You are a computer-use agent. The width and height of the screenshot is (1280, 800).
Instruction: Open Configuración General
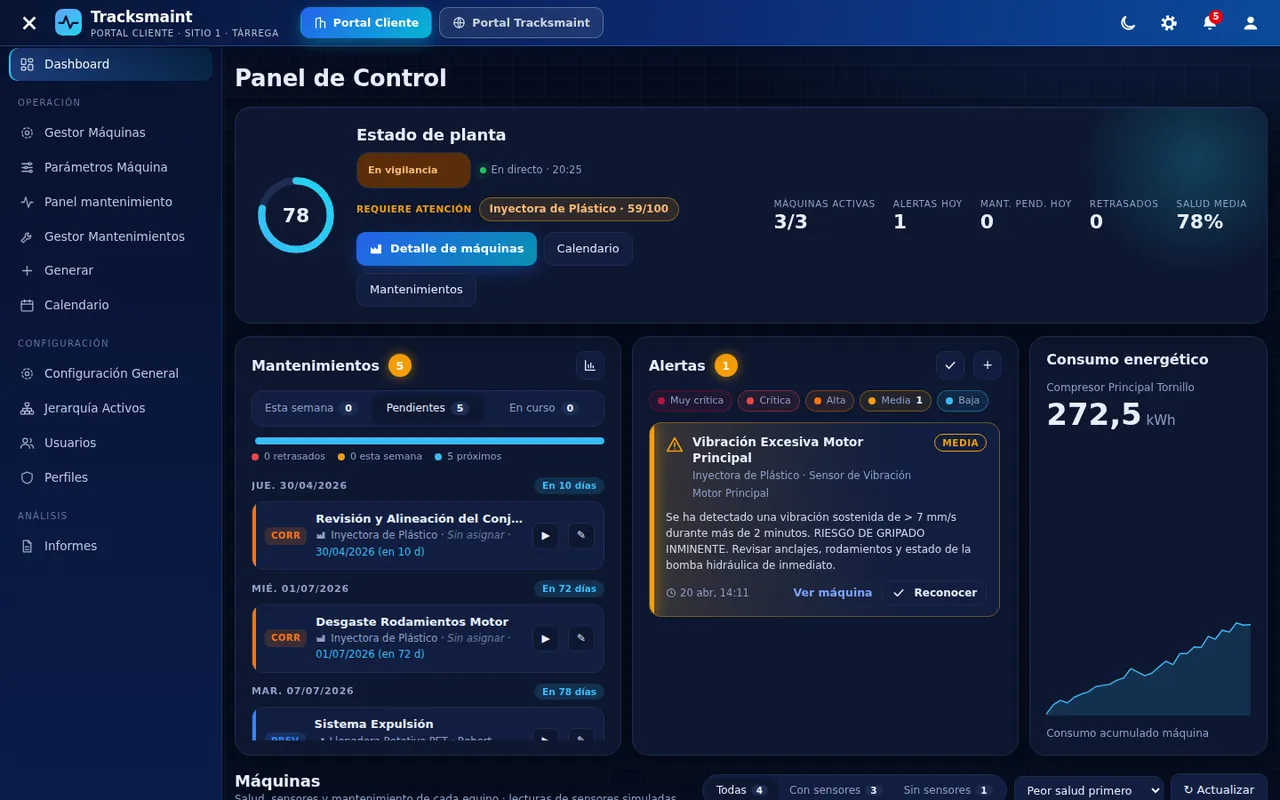pos(111,374)
